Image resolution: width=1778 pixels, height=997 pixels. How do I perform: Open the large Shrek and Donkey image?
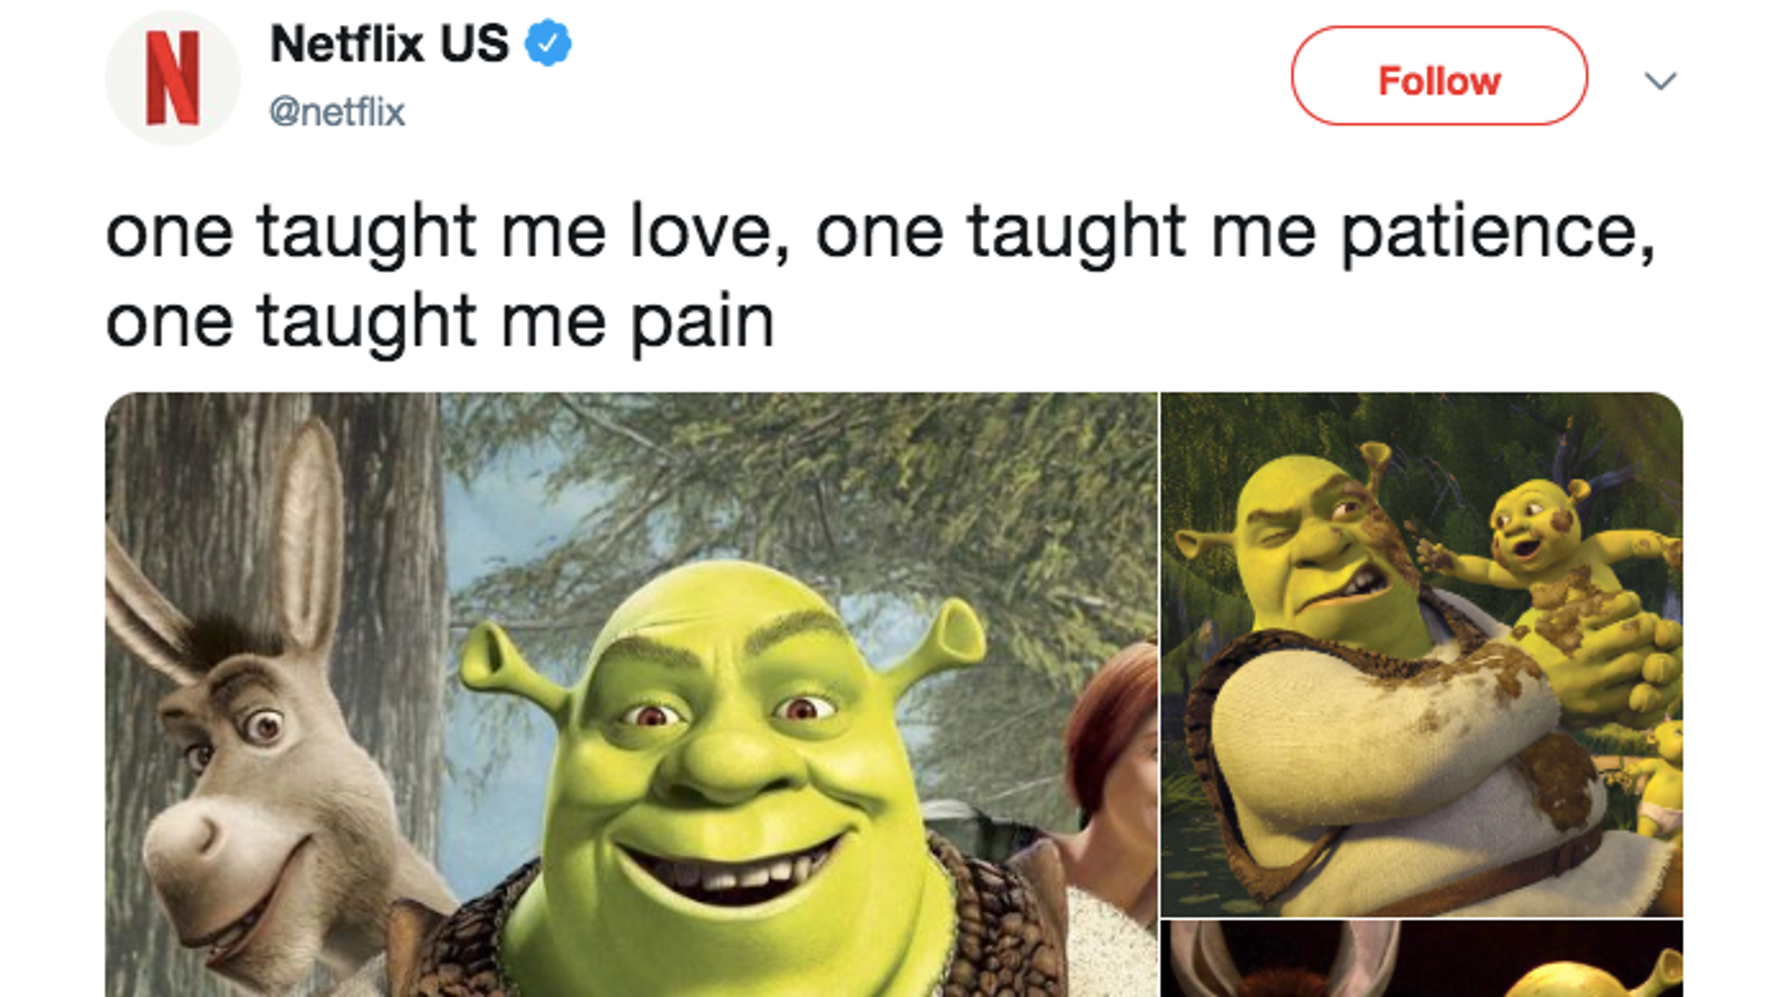(631, 694)
